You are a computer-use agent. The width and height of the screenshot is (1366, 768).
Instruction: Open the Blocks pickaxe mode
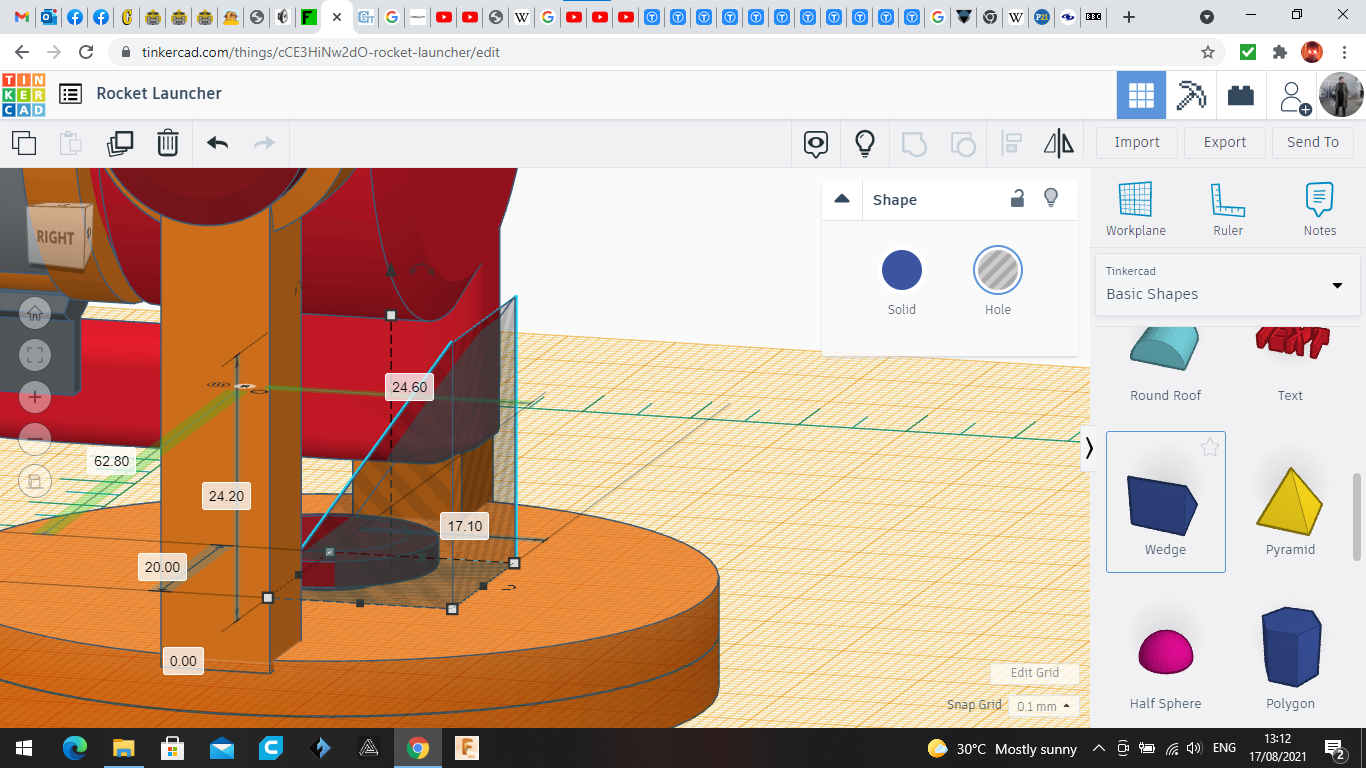pyautogui.click(x=1191, y=95)
